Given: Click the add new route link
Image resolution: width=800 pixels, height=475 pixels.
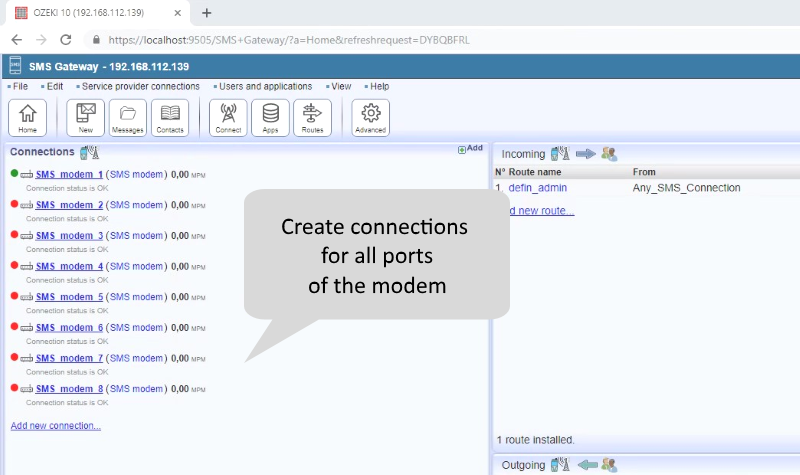Looking at the screenshot, I should 542,211.
